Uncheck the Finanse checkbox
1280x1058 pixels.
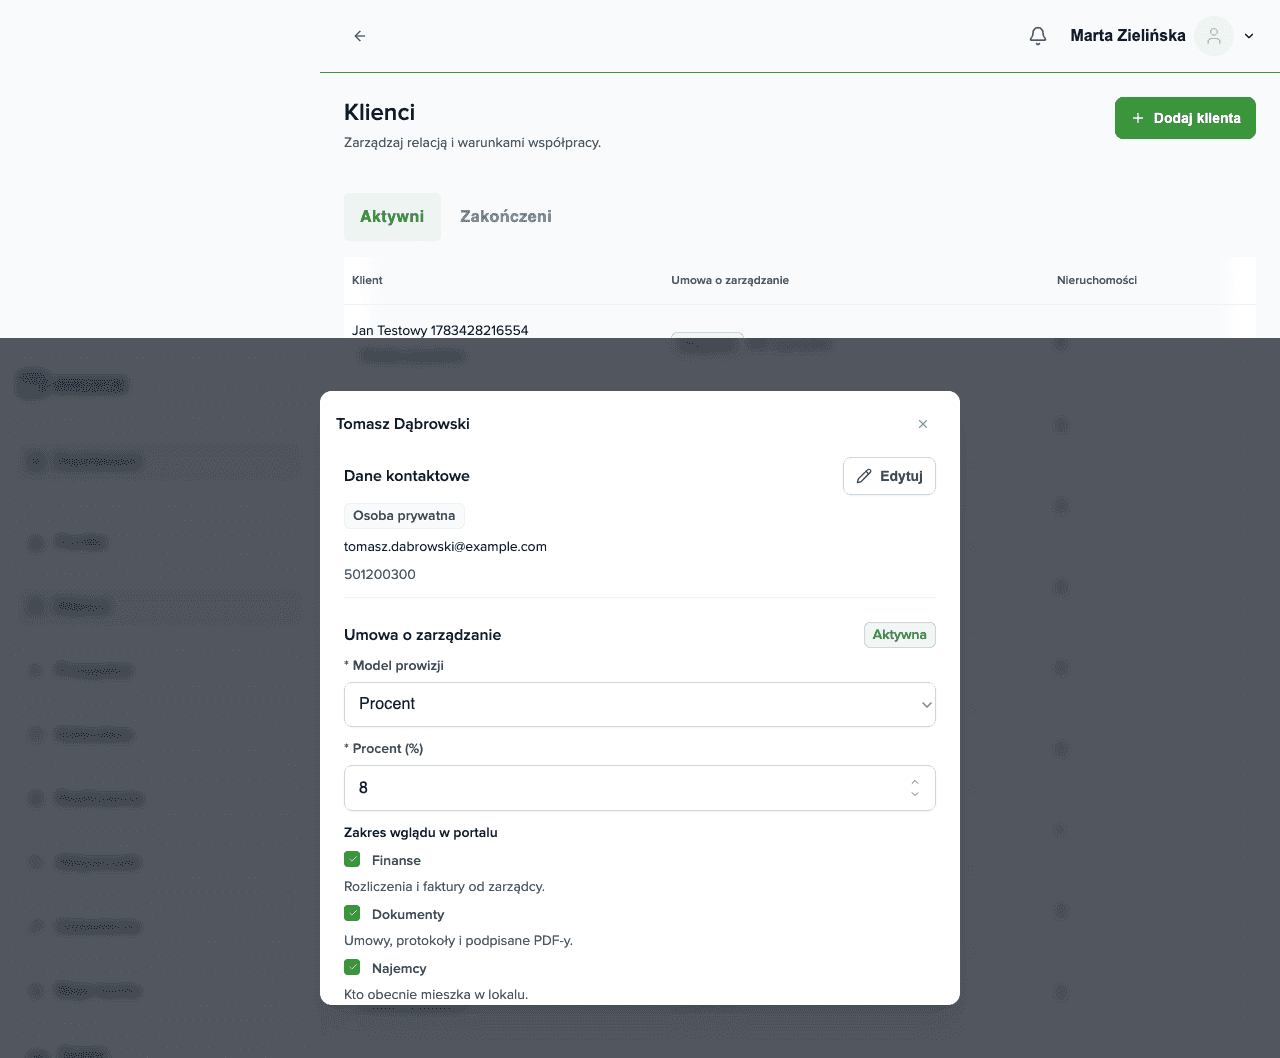[x=352, y=859]
